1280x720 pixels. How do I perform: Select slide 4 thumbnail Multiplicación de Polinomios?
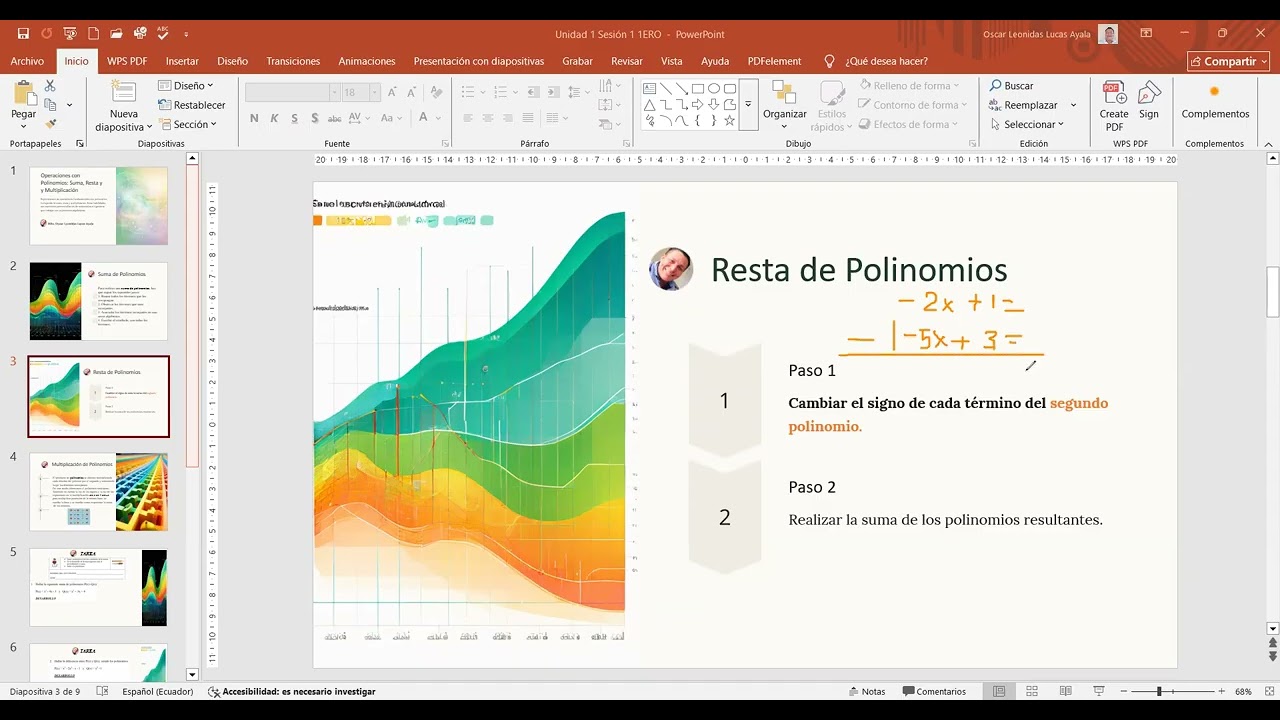click(98, 492)
